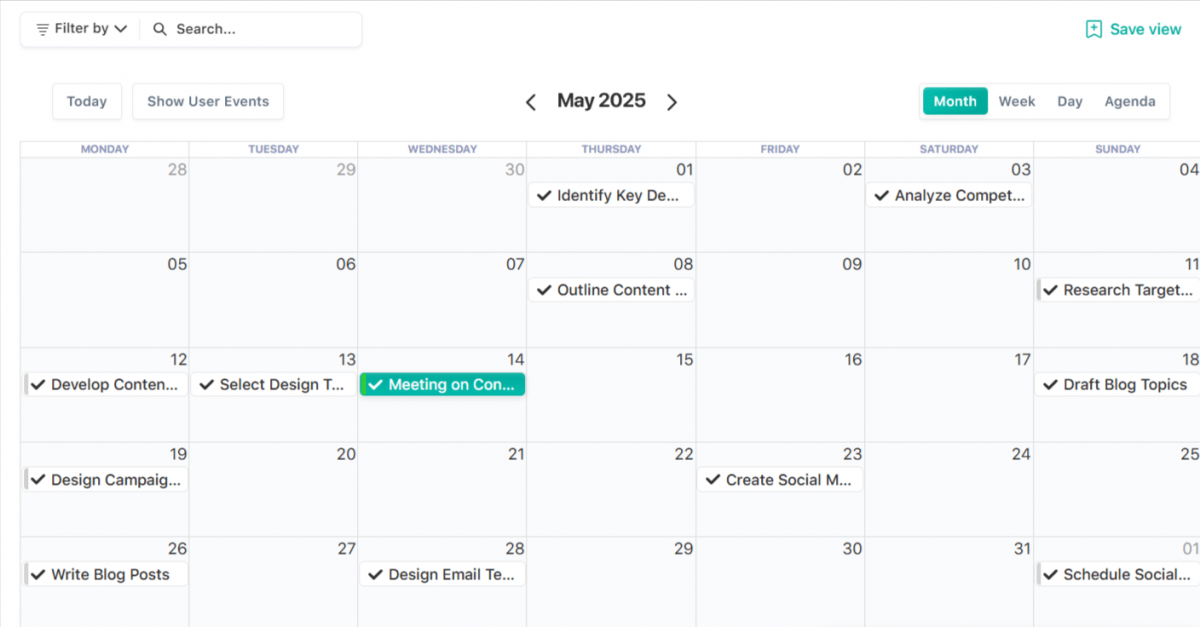Viewport: 1200px width, 627px height.
Task: Click the search magnifier icon
Action: click(160, 29)
